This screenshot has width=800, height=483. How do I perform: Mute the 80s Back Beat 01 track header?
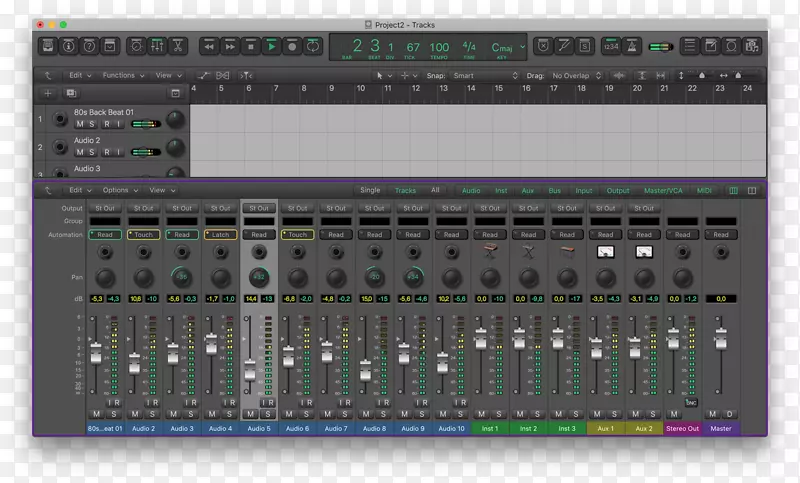[80, 124]
